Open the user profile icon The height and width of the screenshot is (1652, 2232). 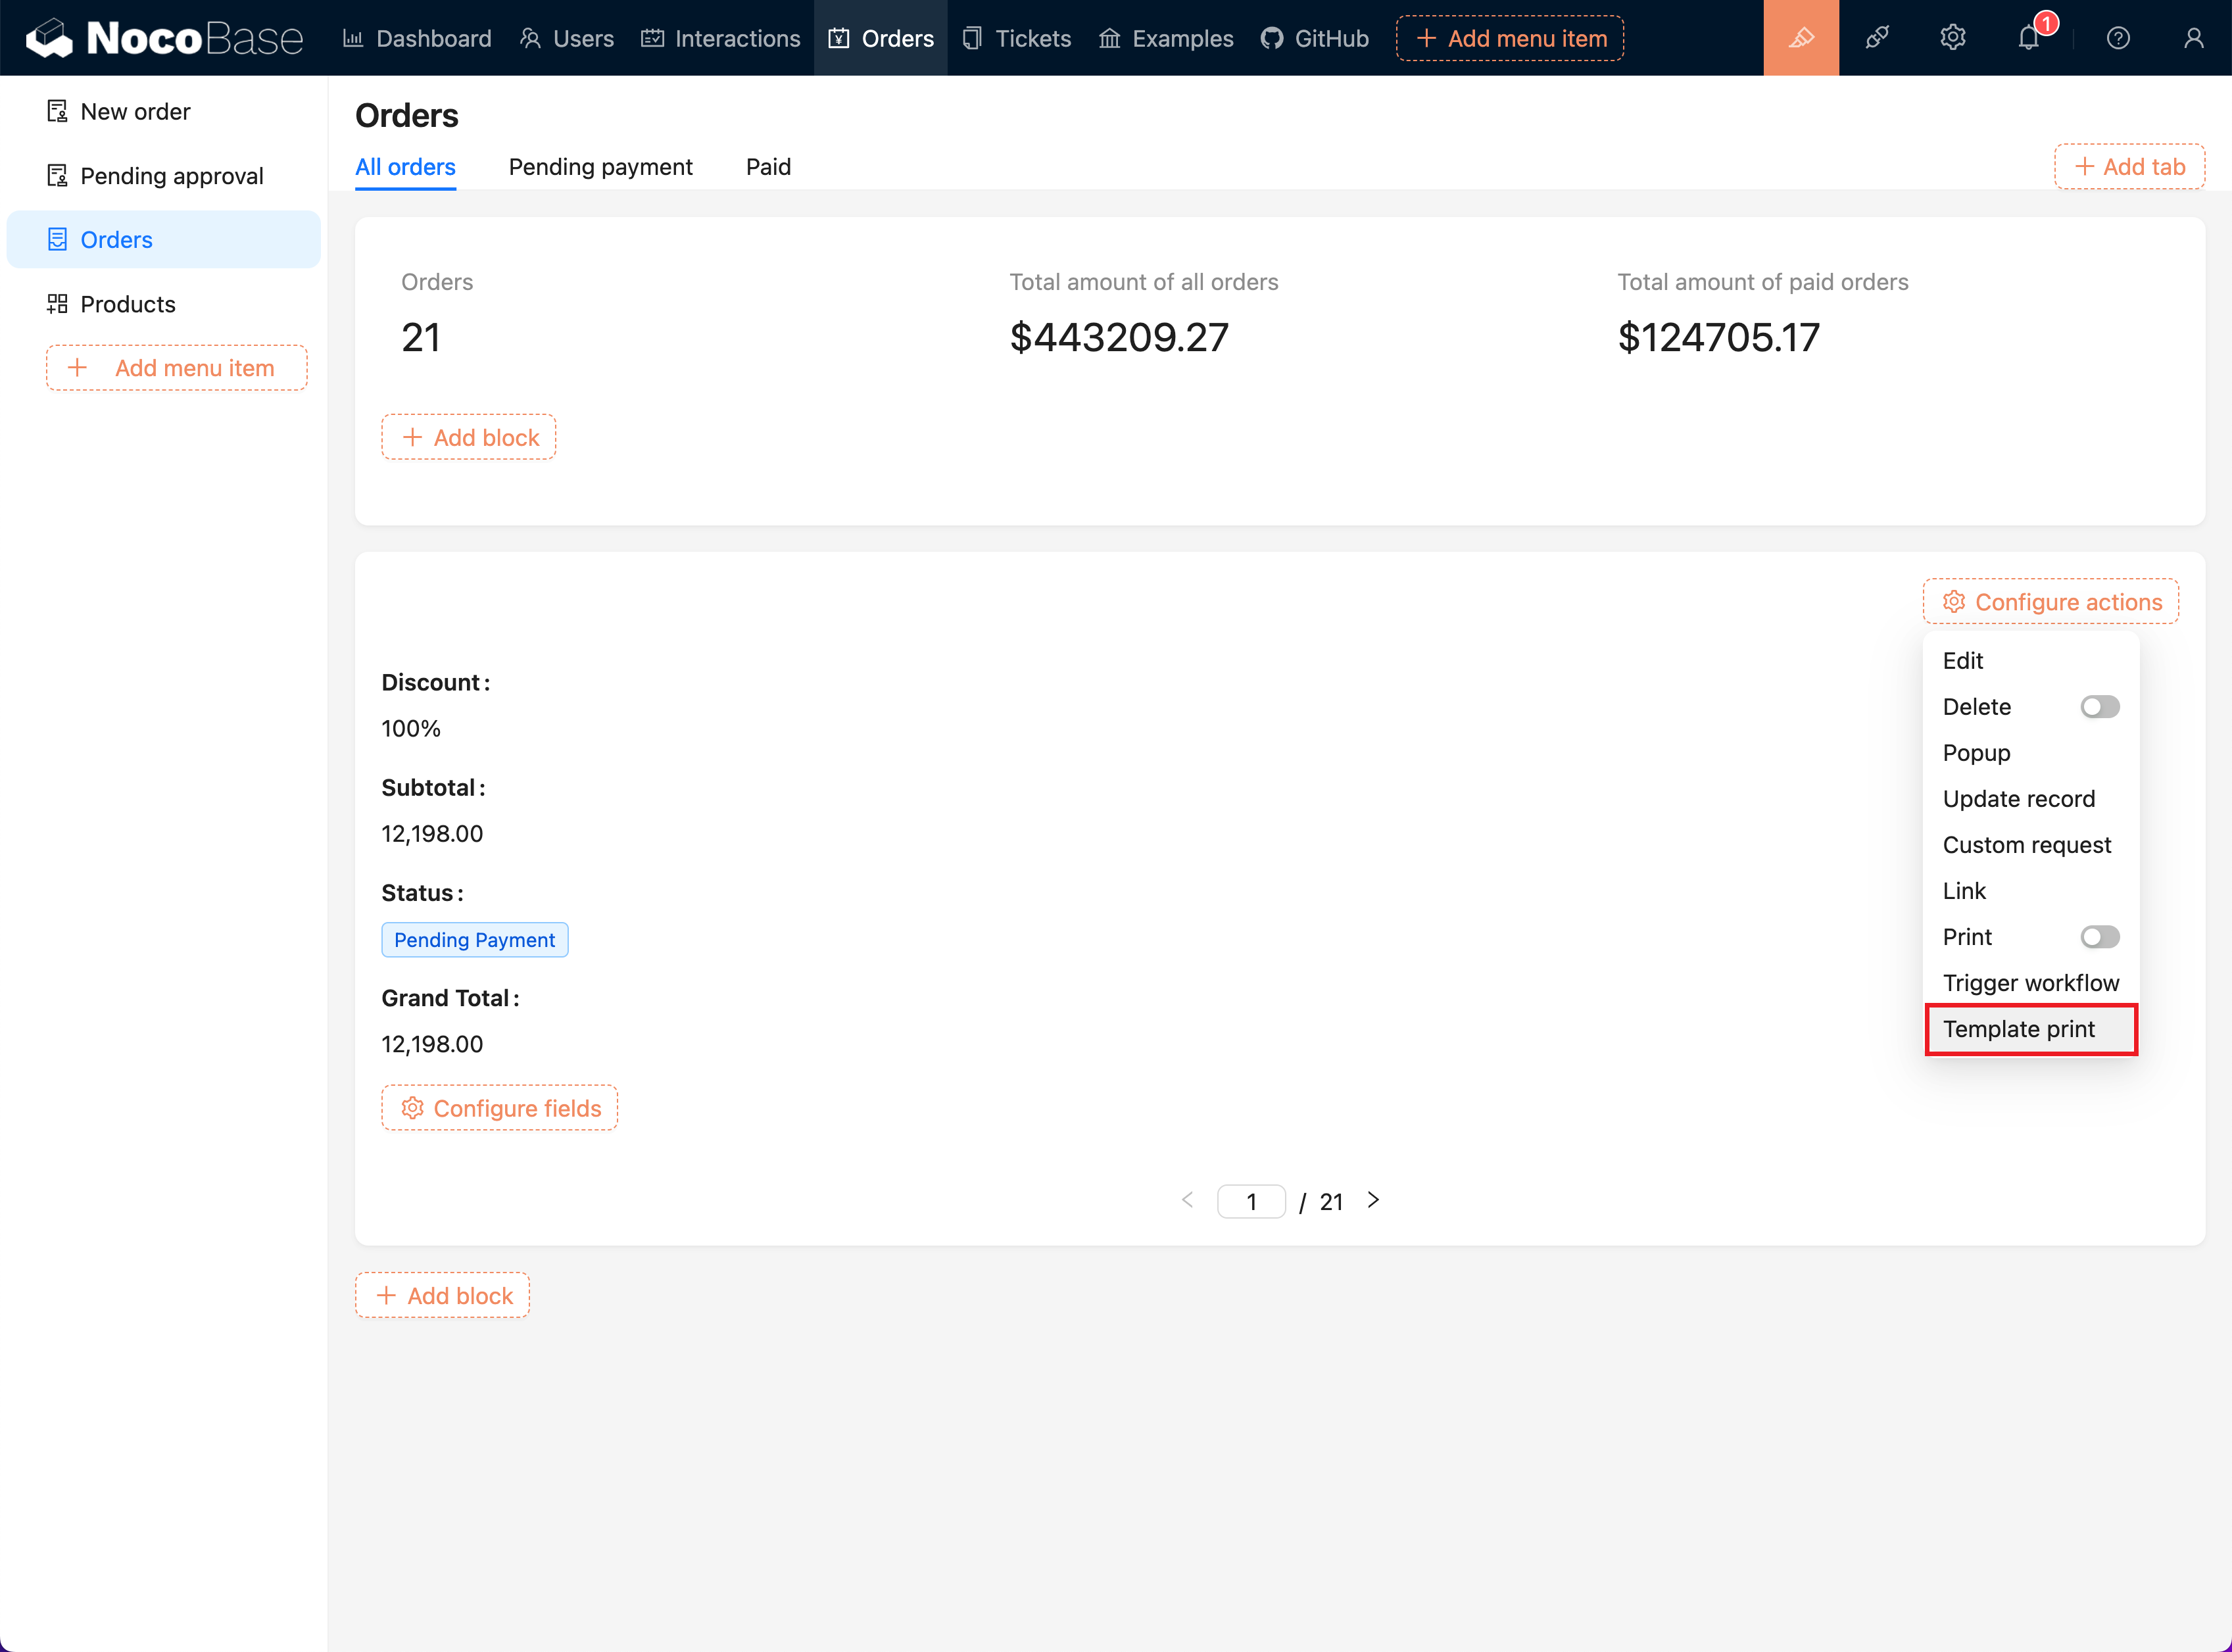[2193, 38]
